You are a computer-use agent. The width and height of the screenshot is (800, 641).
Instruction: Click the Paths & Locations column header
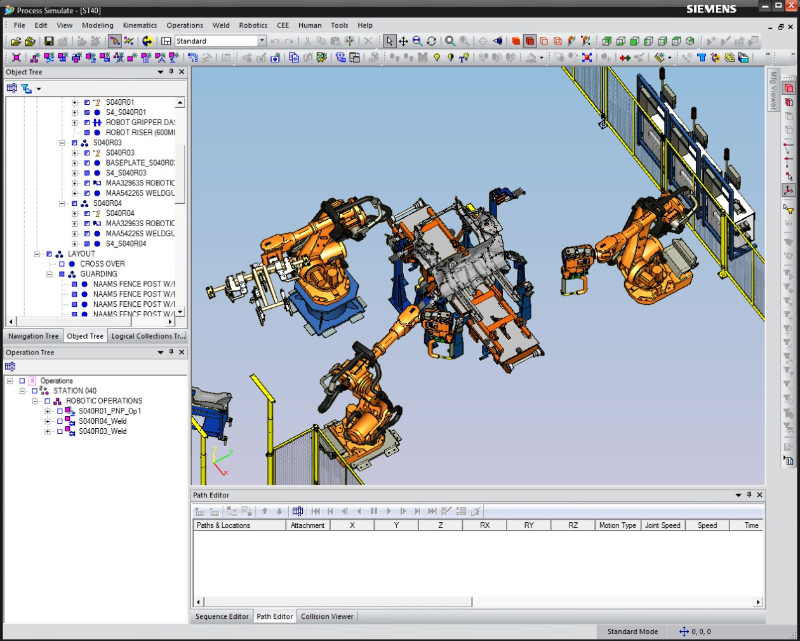(240, 525)
